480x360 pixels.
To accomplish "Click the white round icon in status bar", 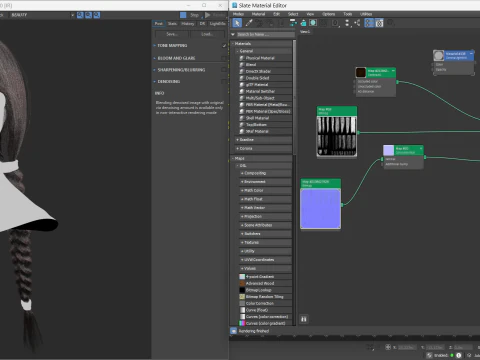I will 459,355.
